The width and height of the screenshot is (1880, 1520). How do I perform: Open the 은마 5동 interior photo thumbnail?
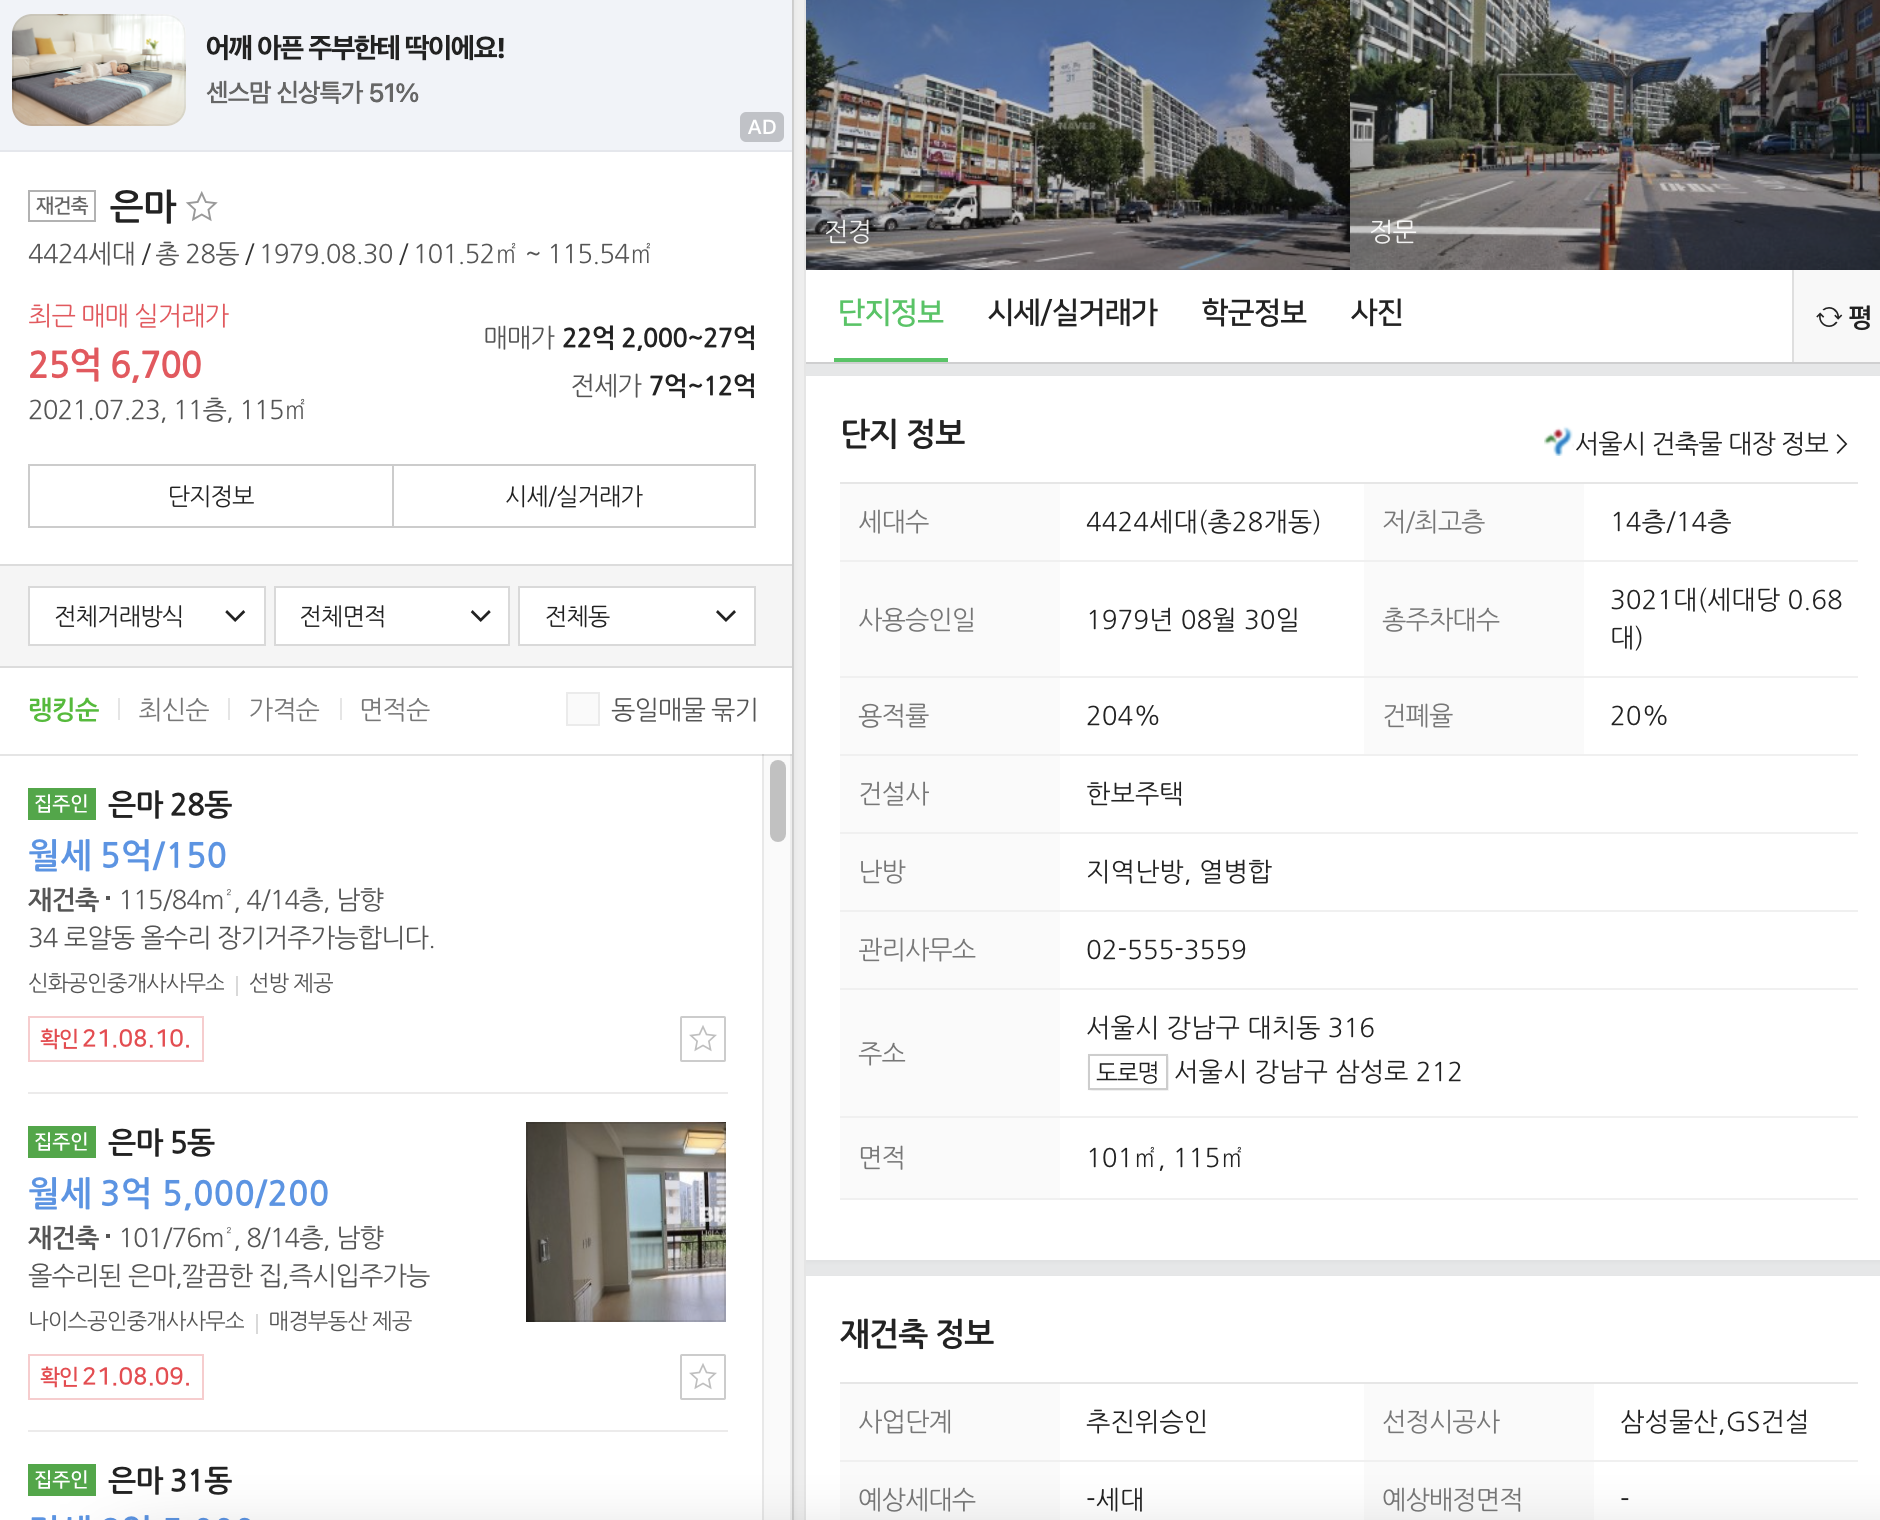coord(626,1222)
